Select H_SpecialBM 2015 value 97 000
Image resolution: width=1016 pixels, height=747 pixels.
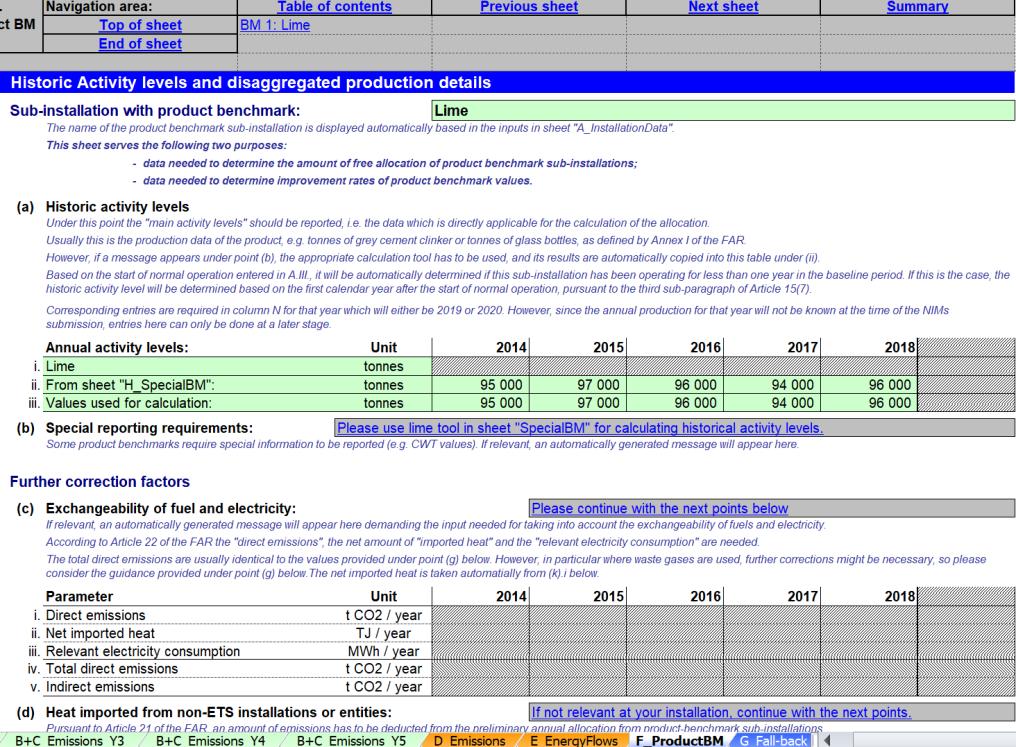[577, 385]
